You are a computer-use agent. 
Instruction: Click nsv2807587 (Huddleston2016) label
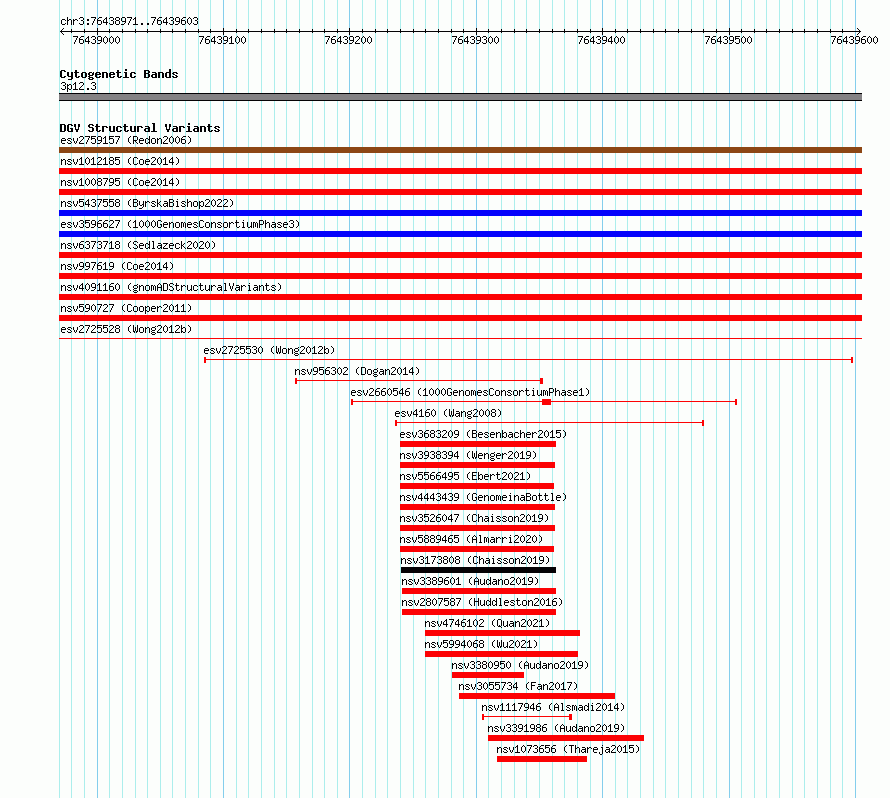point(482,602)
